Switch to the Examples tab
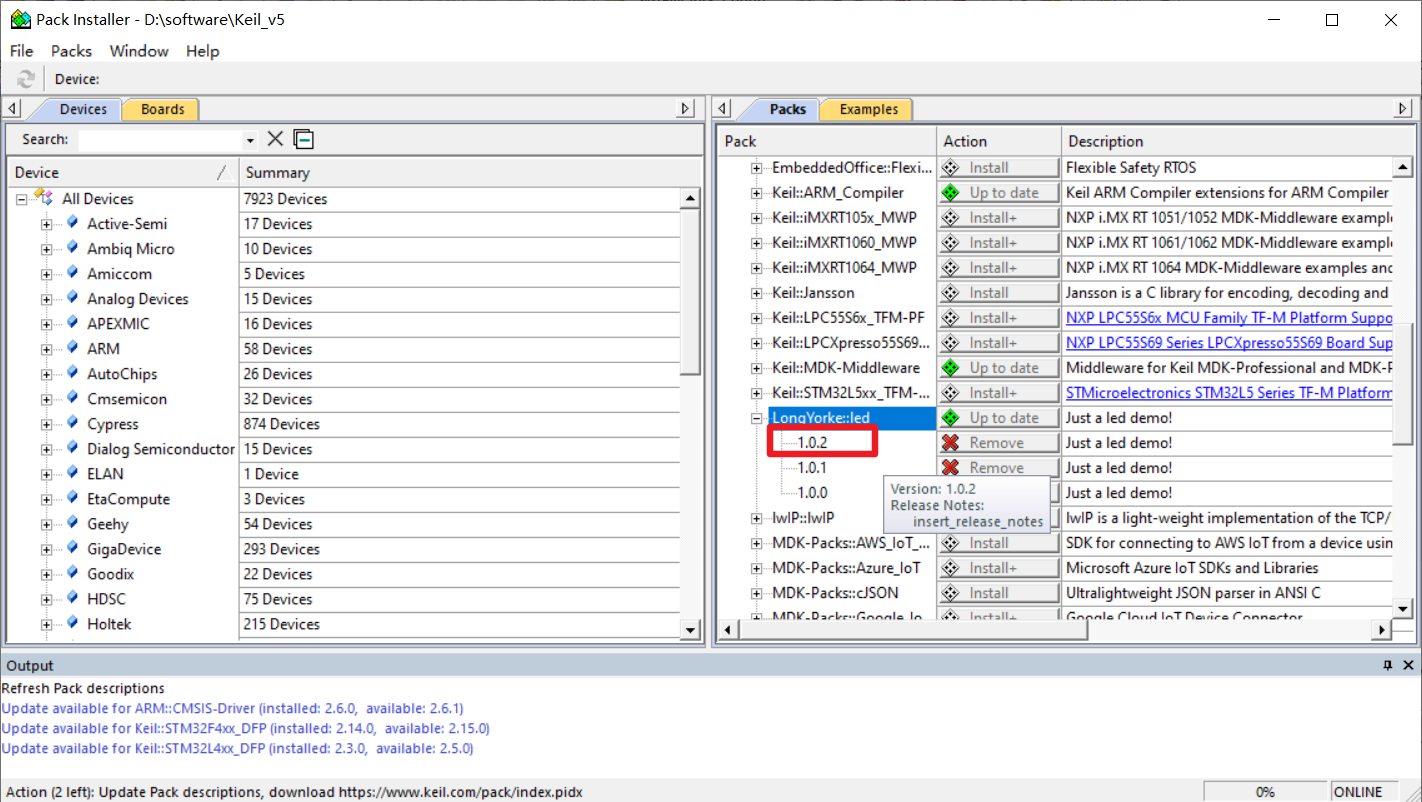Viewport: 1422px width, 802px height. point(868,109)
